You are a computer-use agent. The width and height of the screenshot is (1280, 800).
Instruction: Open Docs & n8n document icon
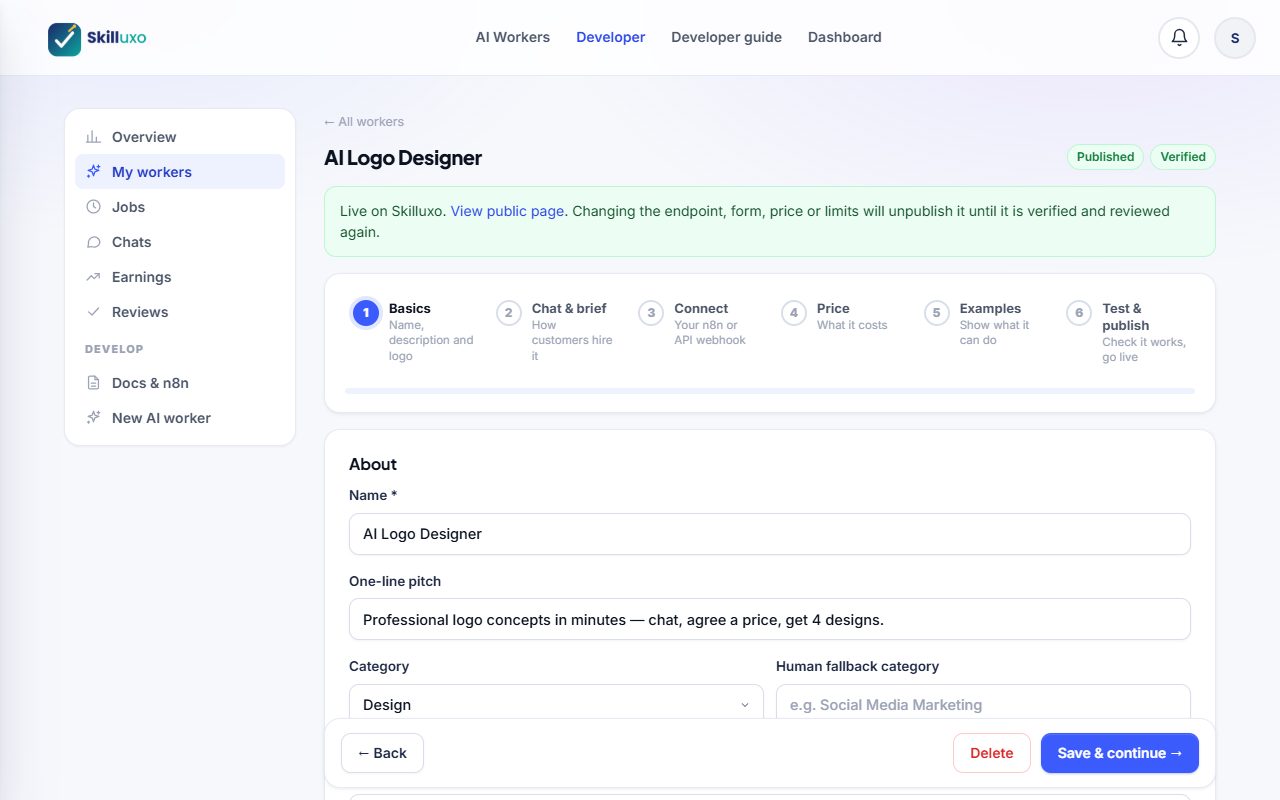[93, 383]
